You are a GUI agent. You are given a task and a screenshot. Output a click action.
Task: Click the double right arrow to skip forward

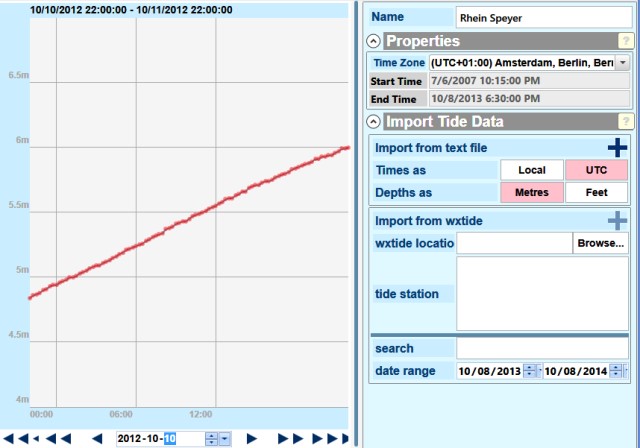click(289, 438)
